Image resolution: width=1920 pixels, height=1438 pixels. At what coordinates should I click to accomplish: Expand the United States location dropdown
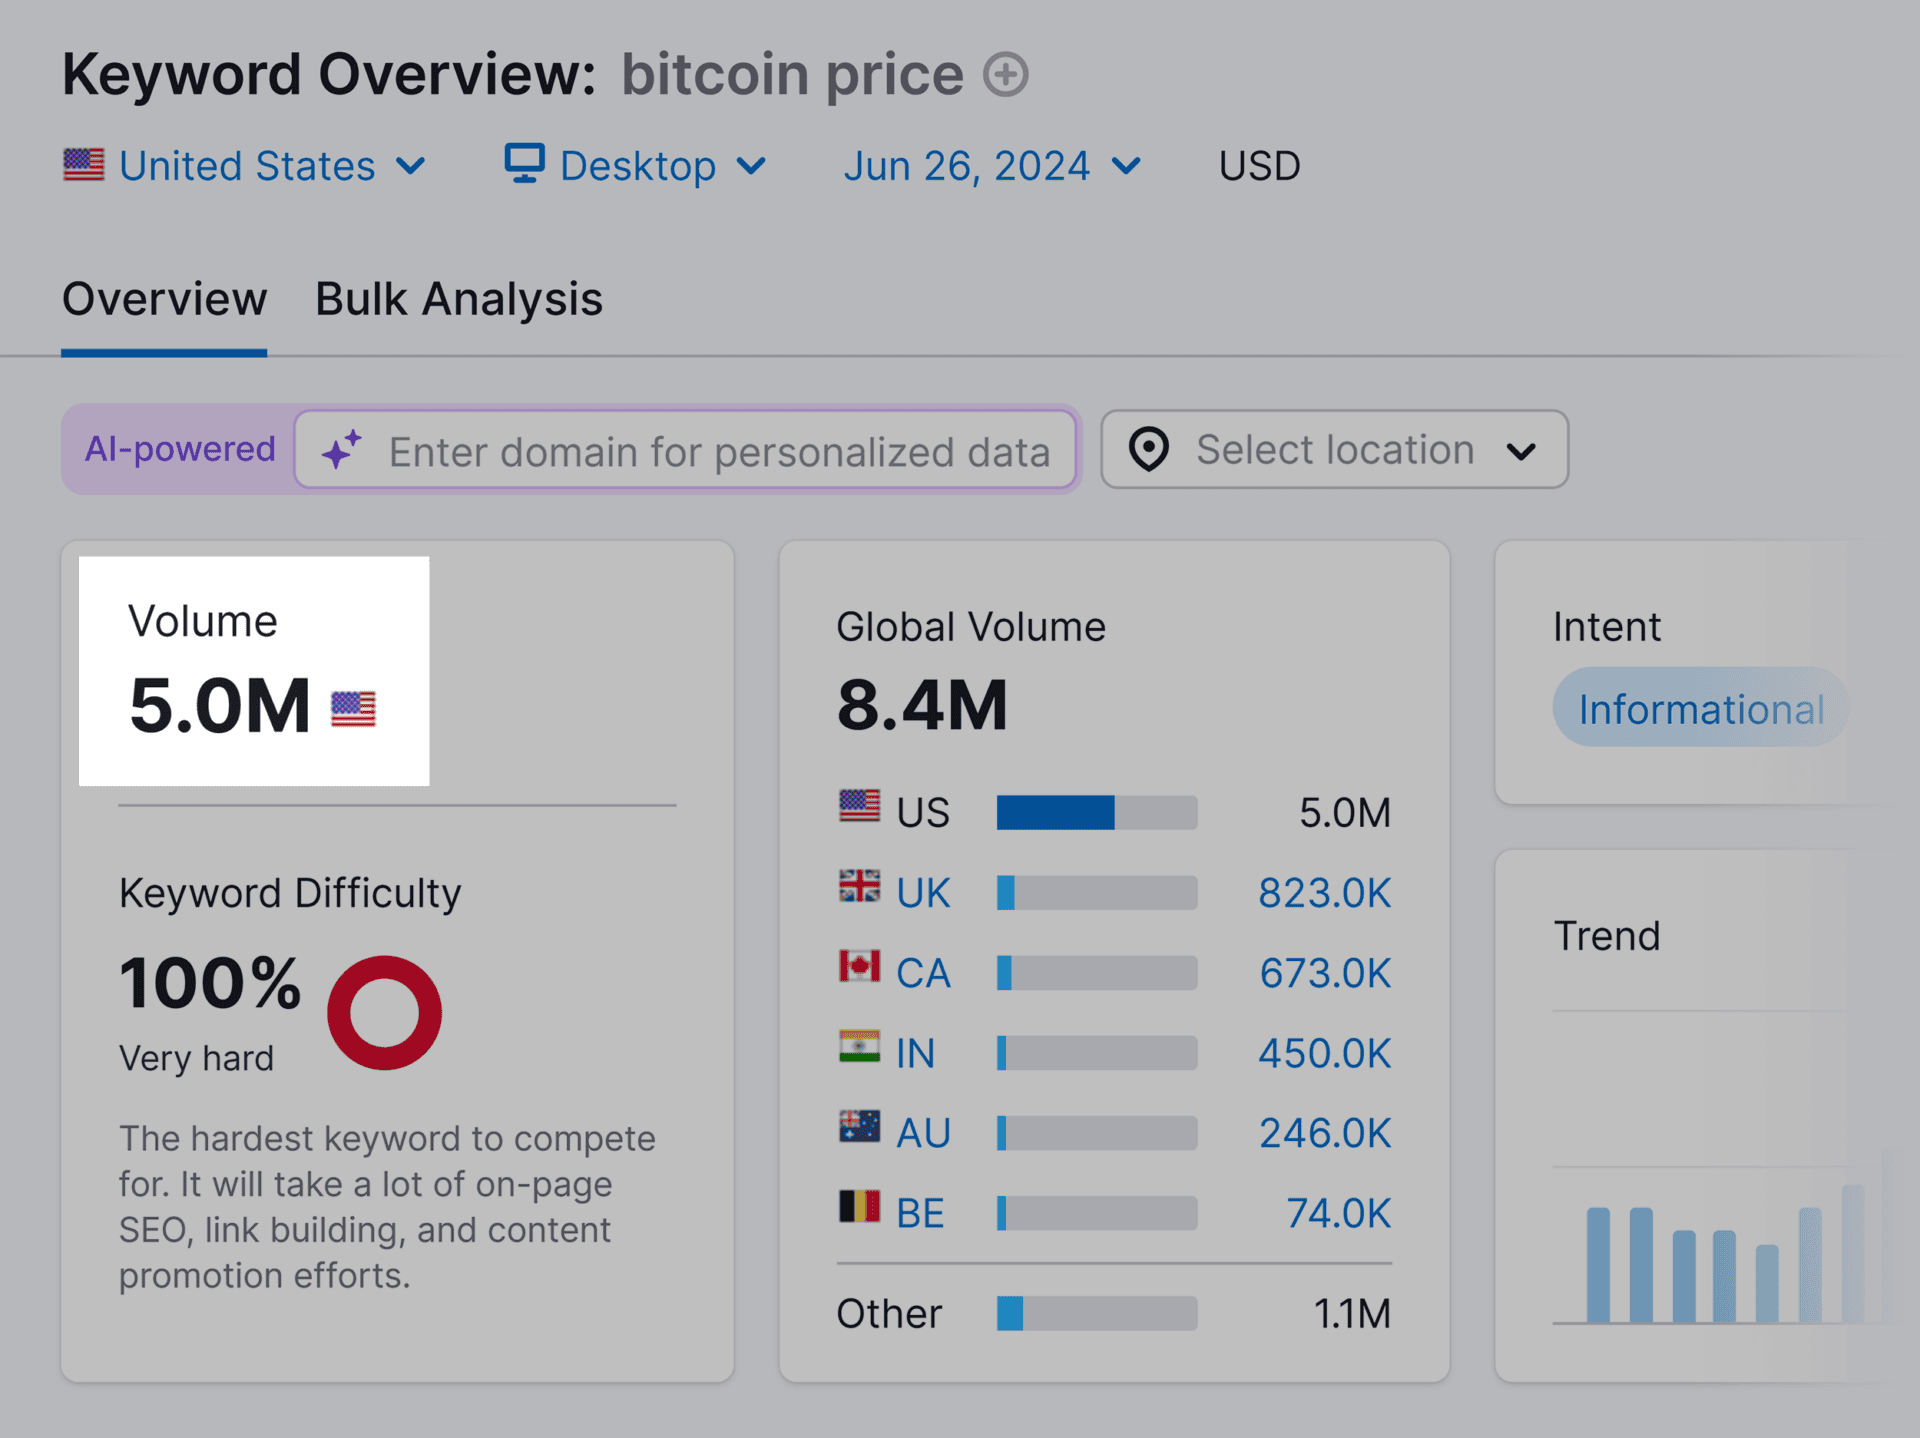411,166
